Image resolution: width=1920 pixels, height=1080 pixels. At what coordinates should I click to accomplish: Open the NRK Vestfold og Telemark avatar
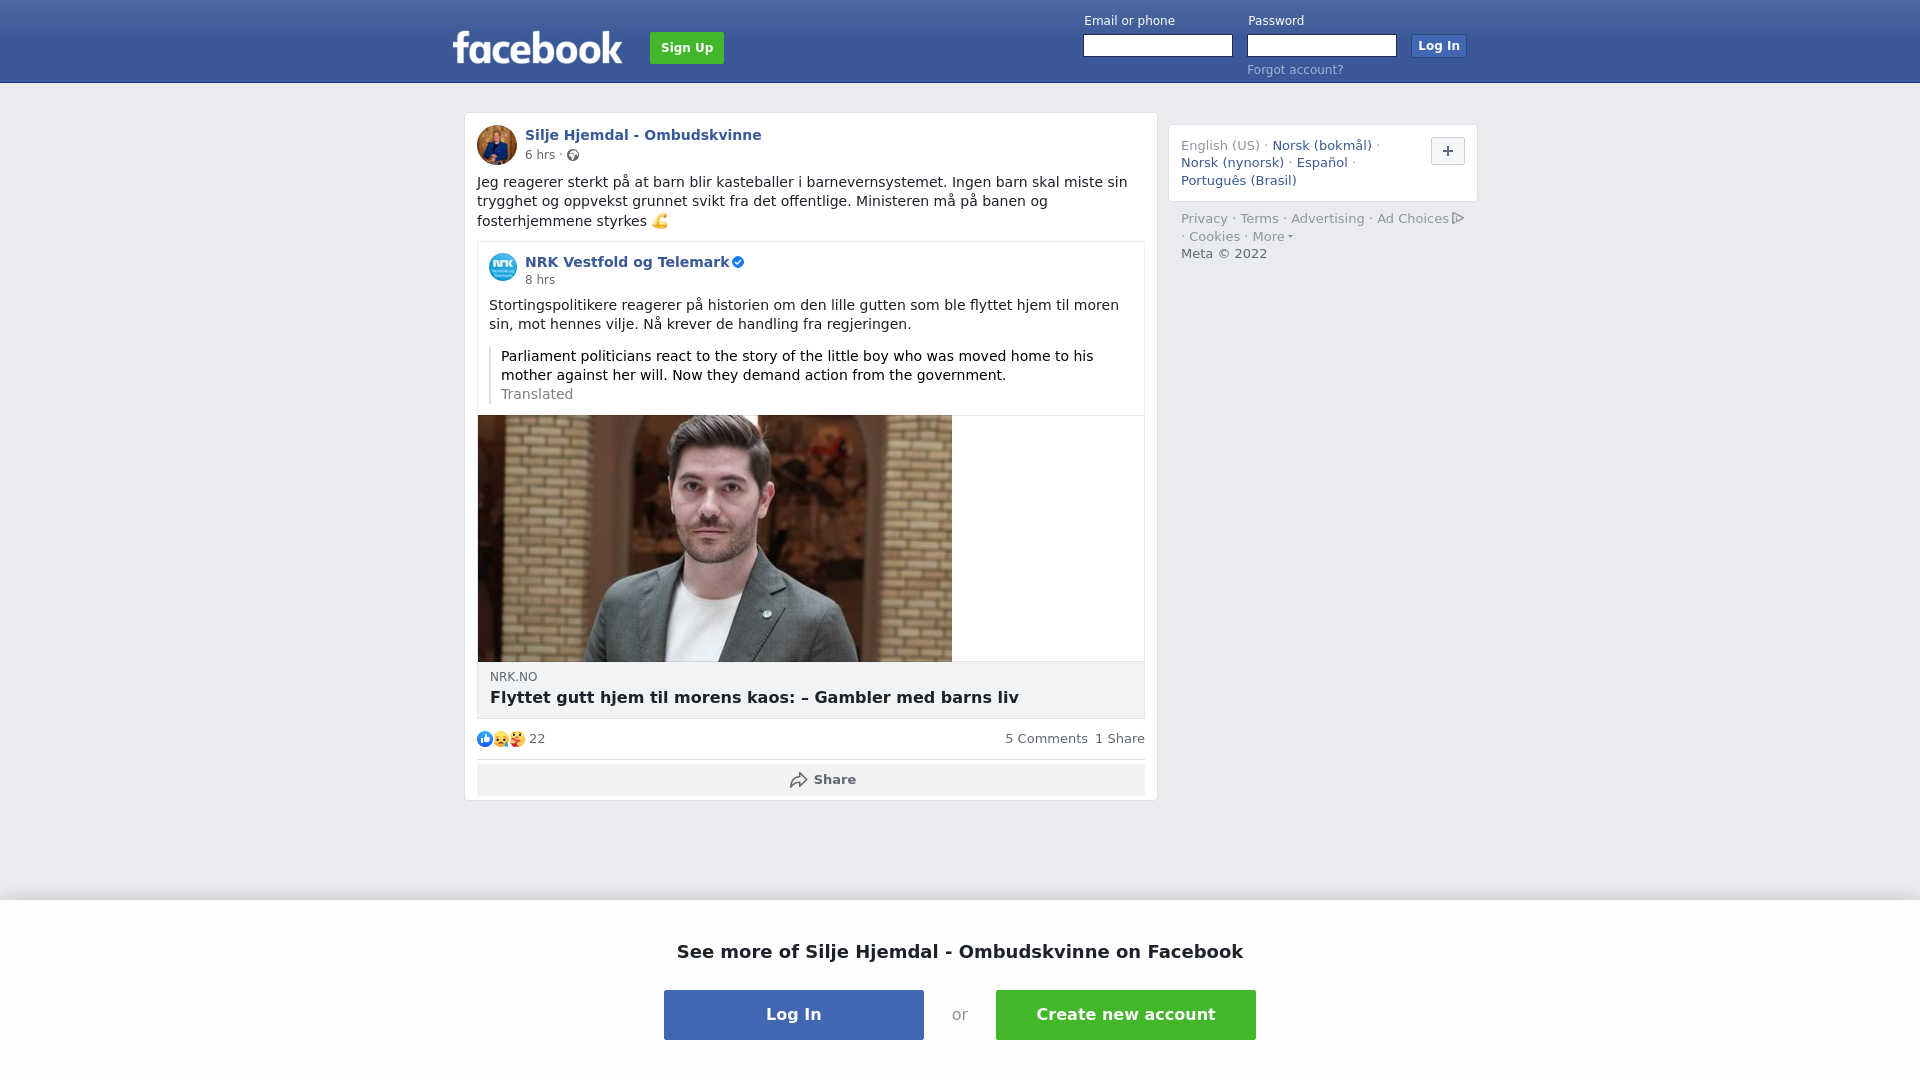(503, 267)
